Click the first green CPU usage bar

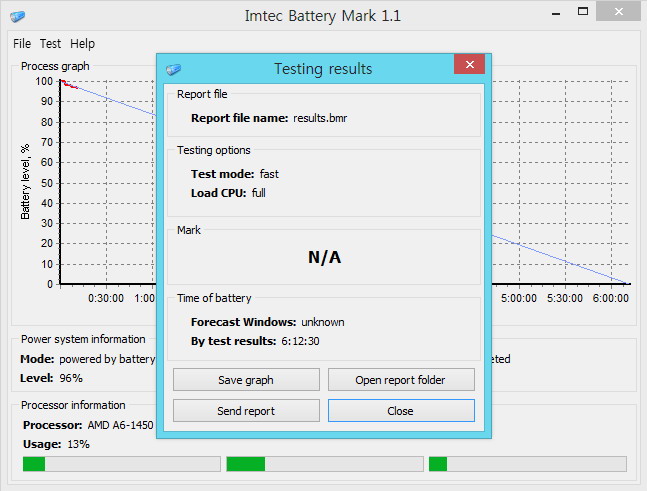(x=121, y=464)
